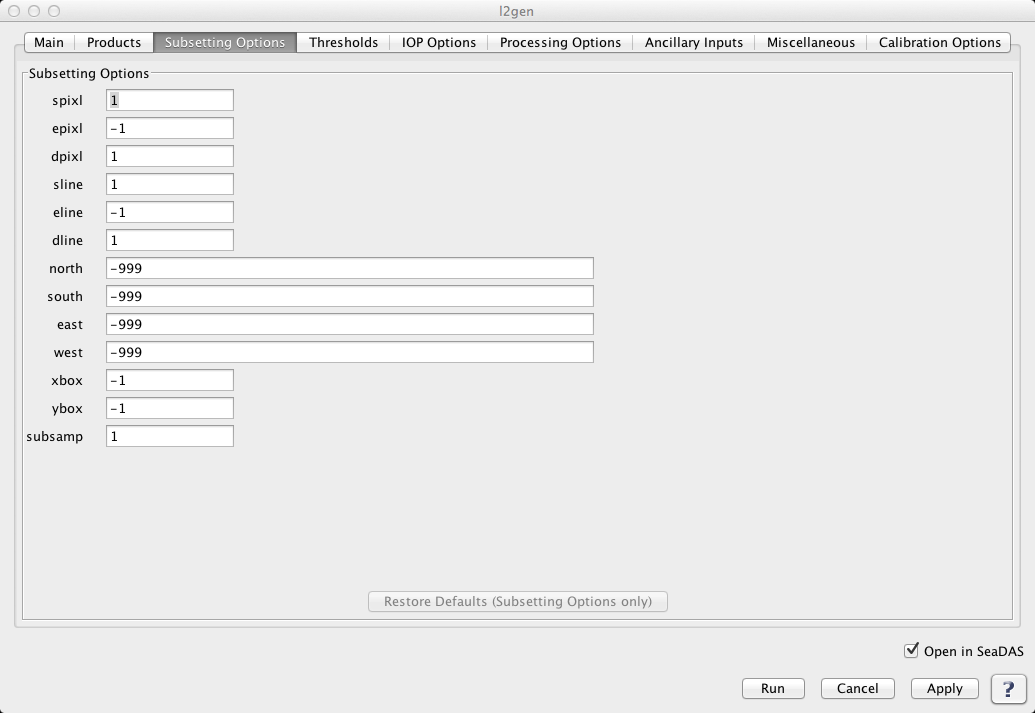Click the south latitude field

tap(350, 296)
